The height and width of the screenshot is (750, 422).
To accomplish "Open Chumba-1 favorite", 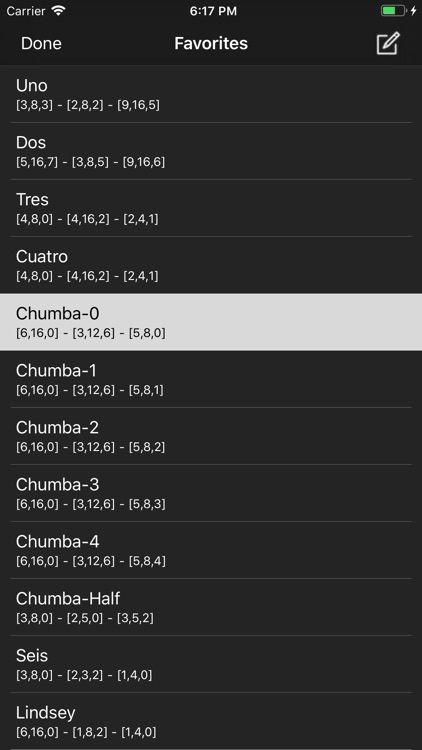I will click(x=211, y=379).
